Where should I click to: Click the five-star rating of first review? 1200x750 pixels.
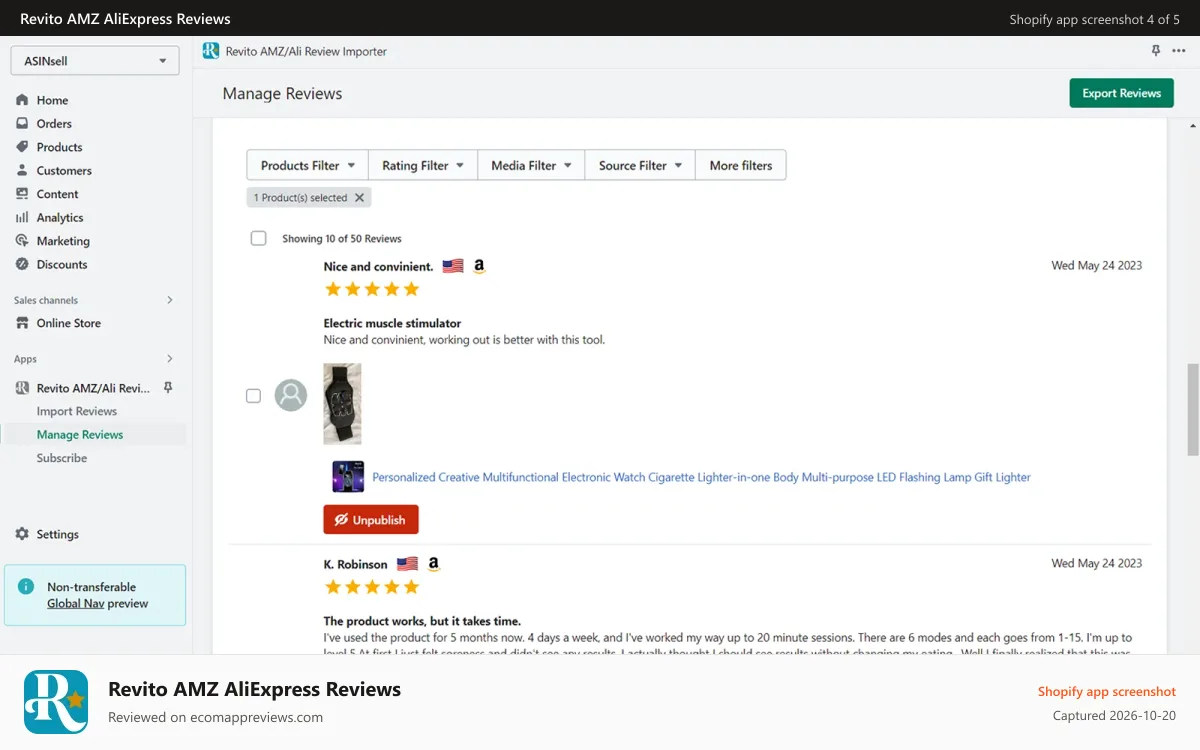click(372, 289)
